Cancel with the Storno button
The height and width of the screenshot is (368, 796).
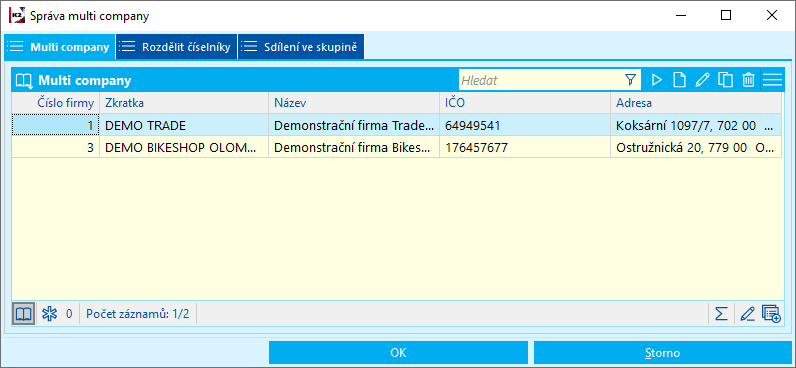coord(662,353)
